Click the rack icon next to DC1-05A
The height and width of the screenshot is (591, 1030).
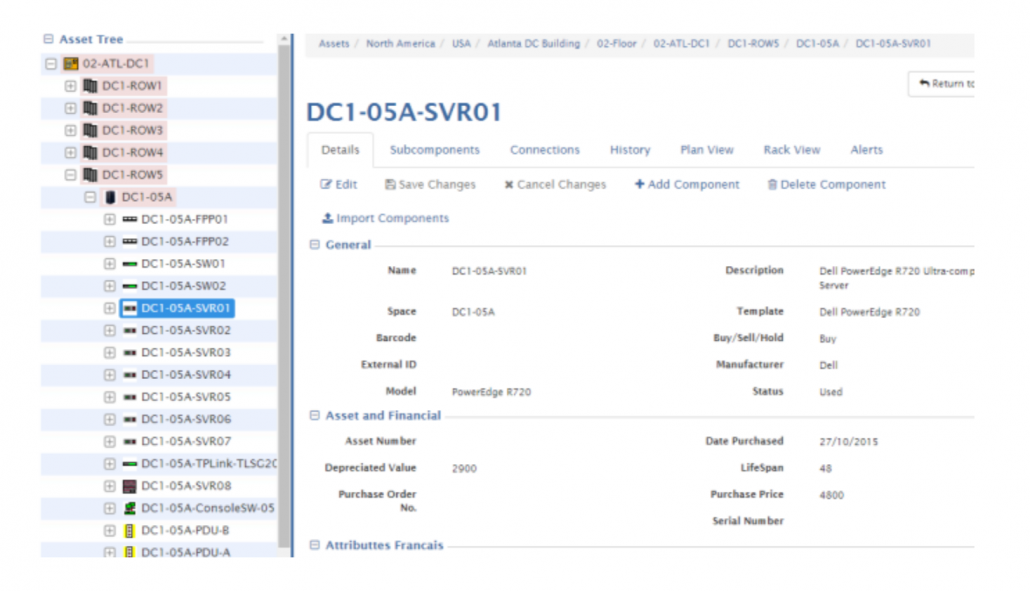[x=110, y=197]
